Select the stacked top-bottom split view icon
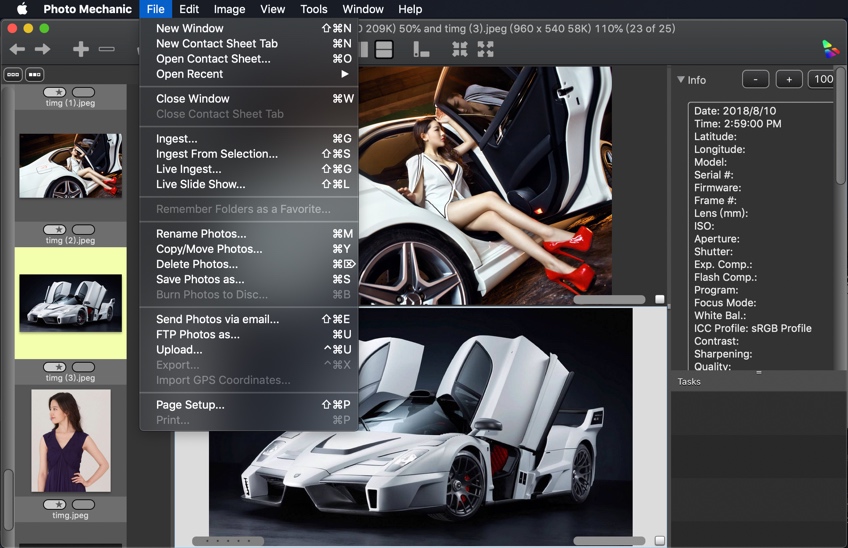 tap(384, 49)
